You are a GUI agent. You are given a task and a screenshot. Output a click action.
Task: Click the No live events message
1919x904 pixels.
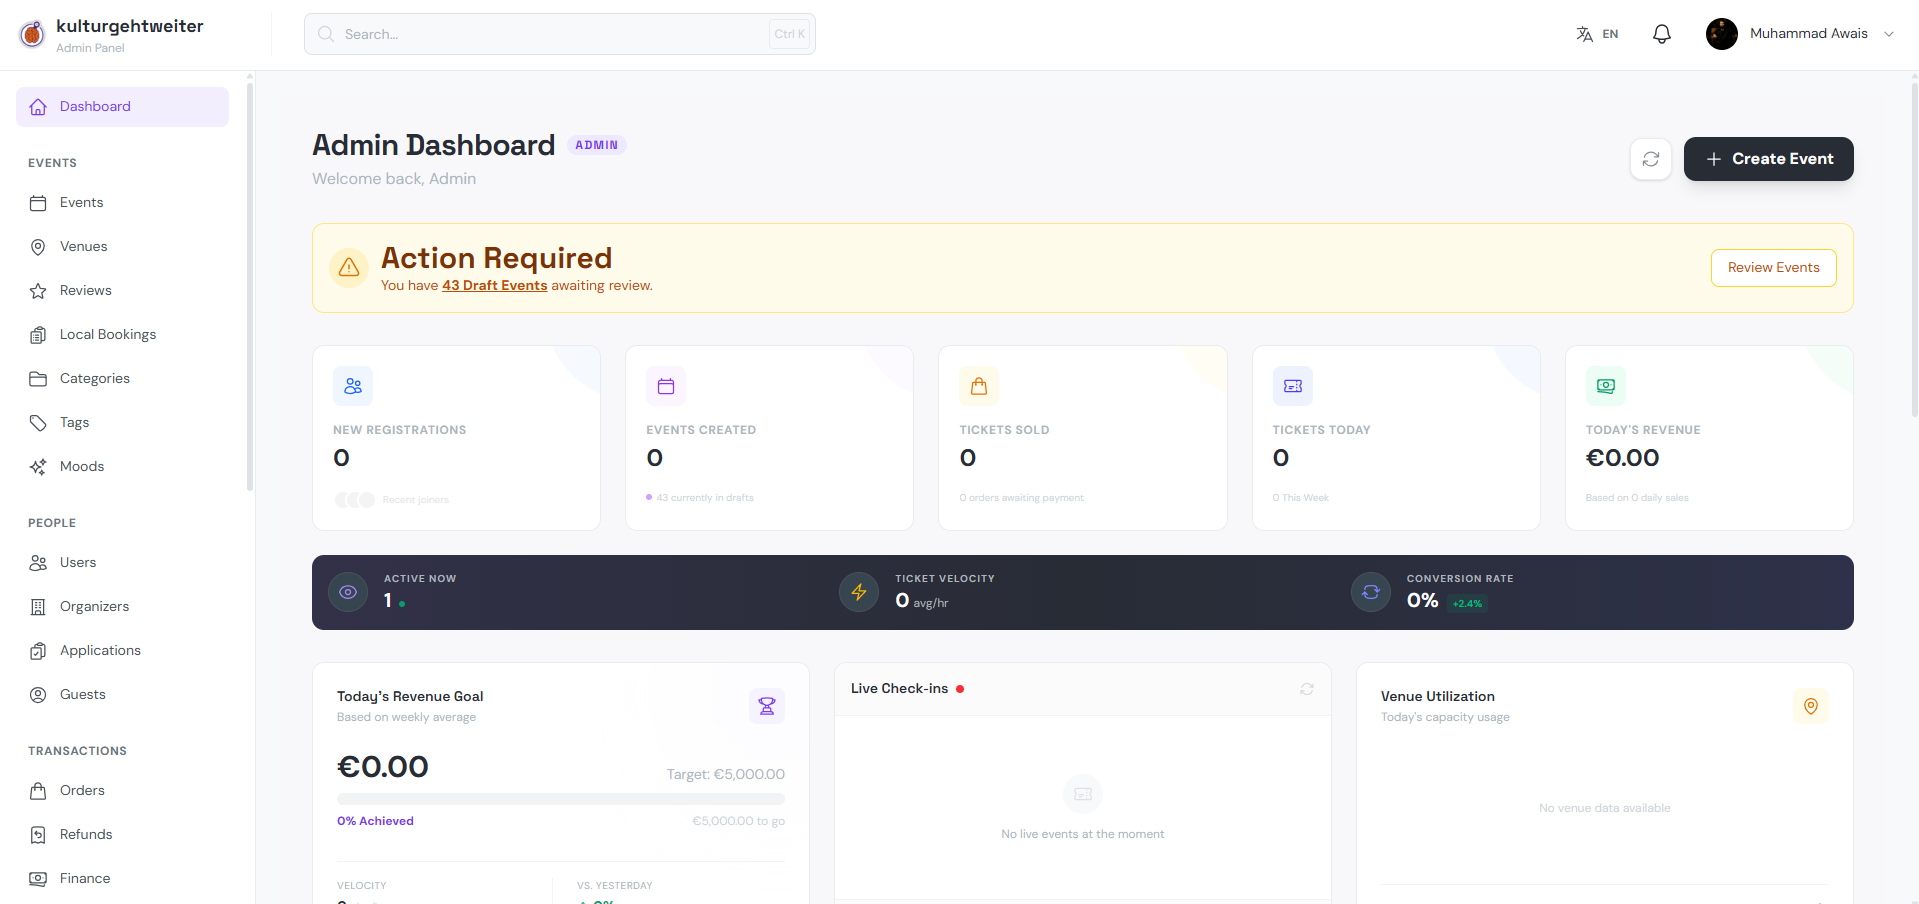click(x=1082, y=834)
